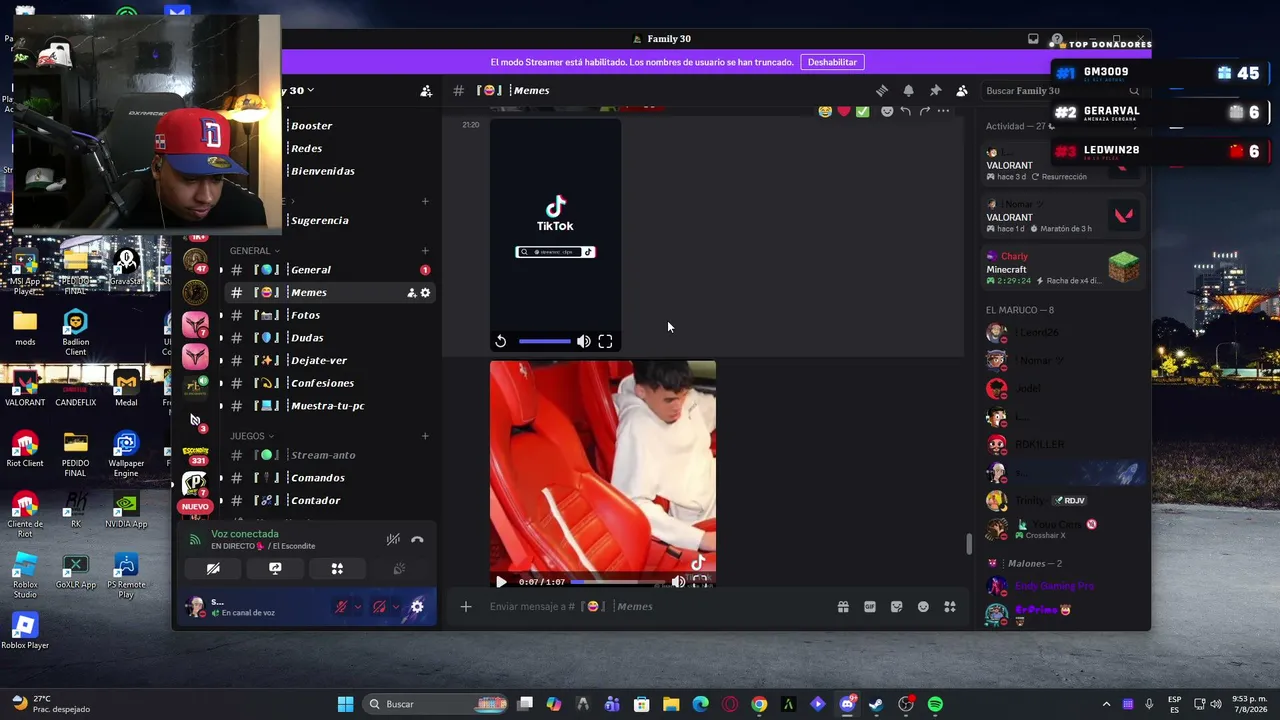Open the emoji picker in message bar
Screen dimensions: 1280x720
[x=923, y=607]
